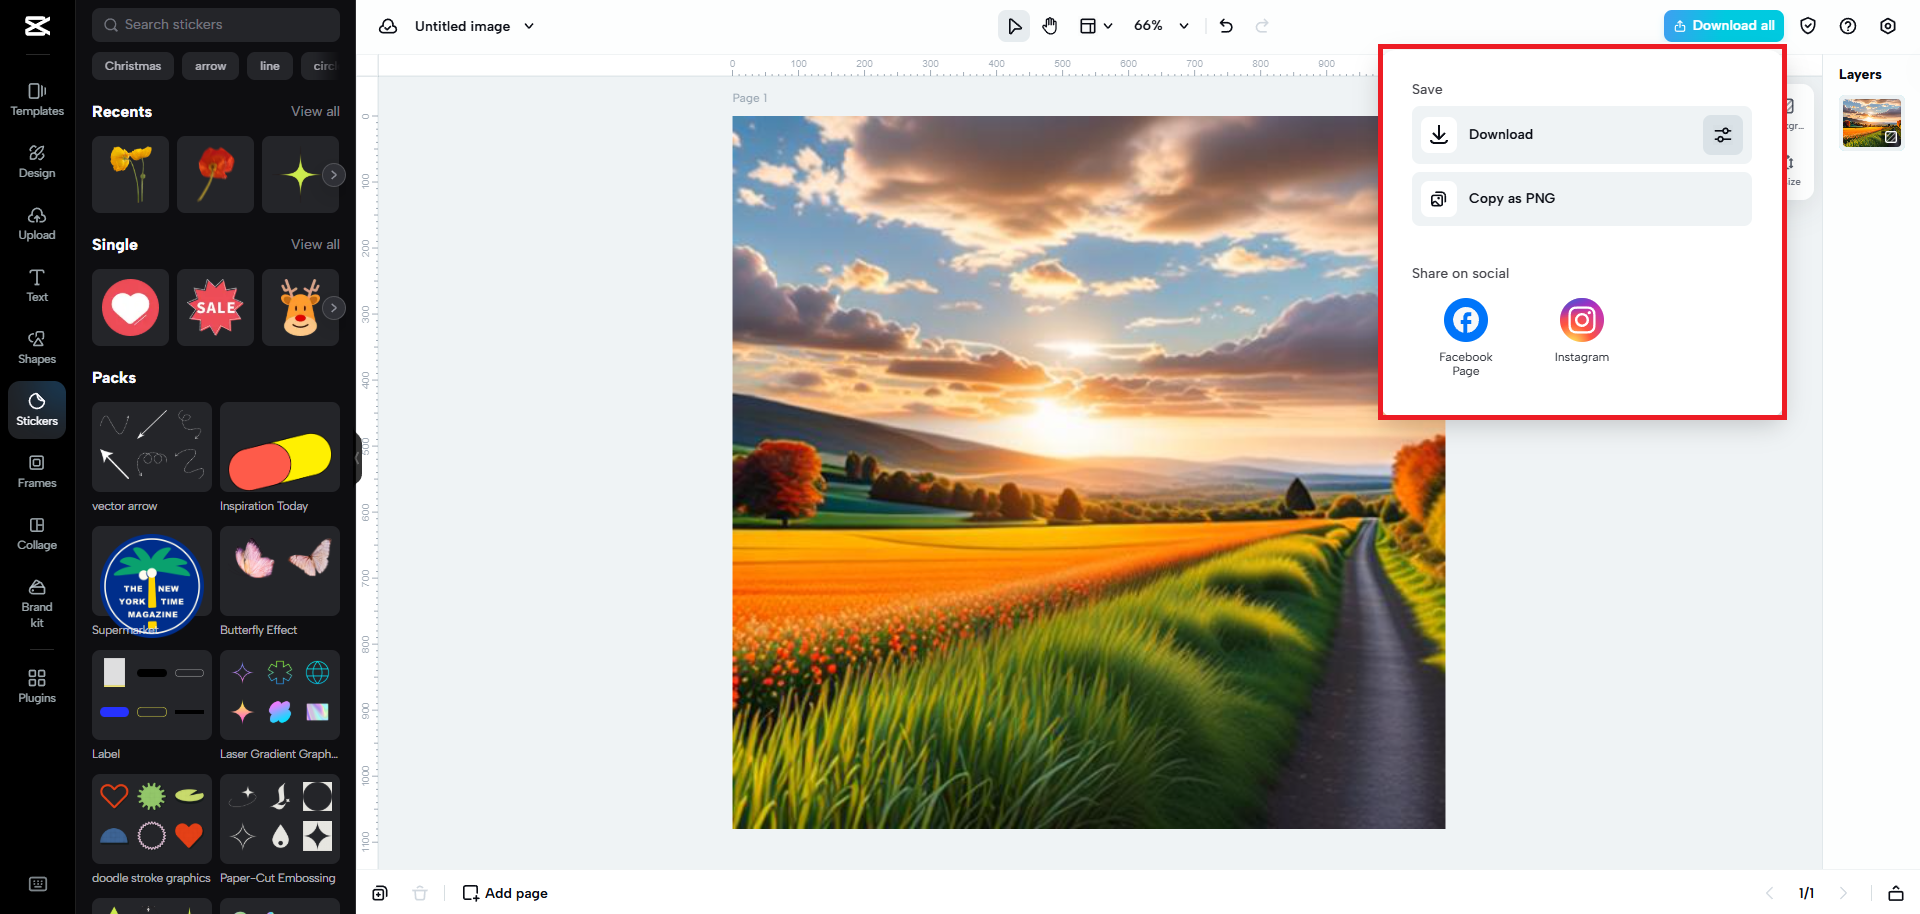The height and width of the screenshot is (914, 1920).
Task: Select the arrow sticker category tag
Action: click(210, 65)
